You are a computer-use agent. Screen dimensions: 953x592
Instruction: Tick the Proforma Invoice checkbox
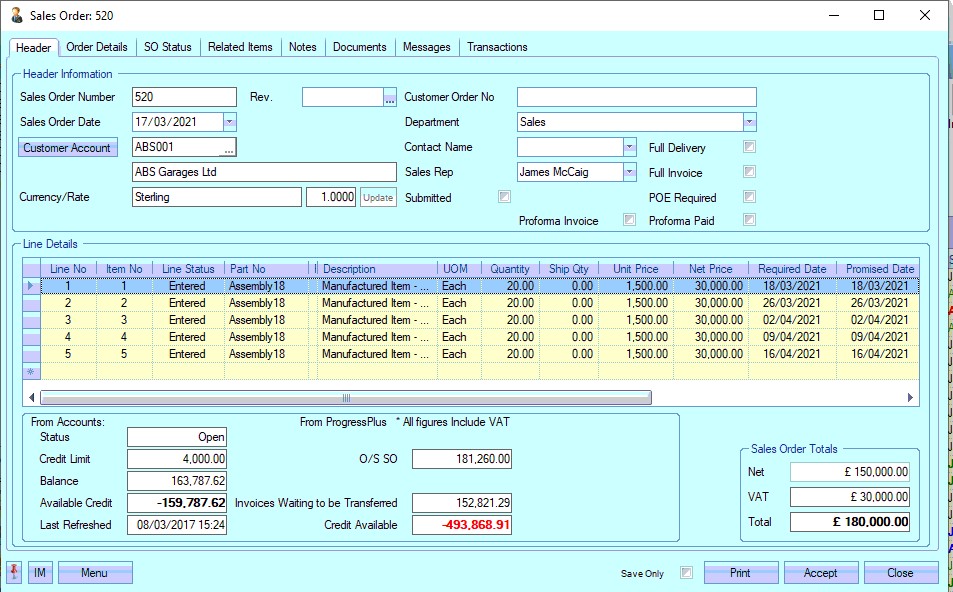tap(629, 220)
